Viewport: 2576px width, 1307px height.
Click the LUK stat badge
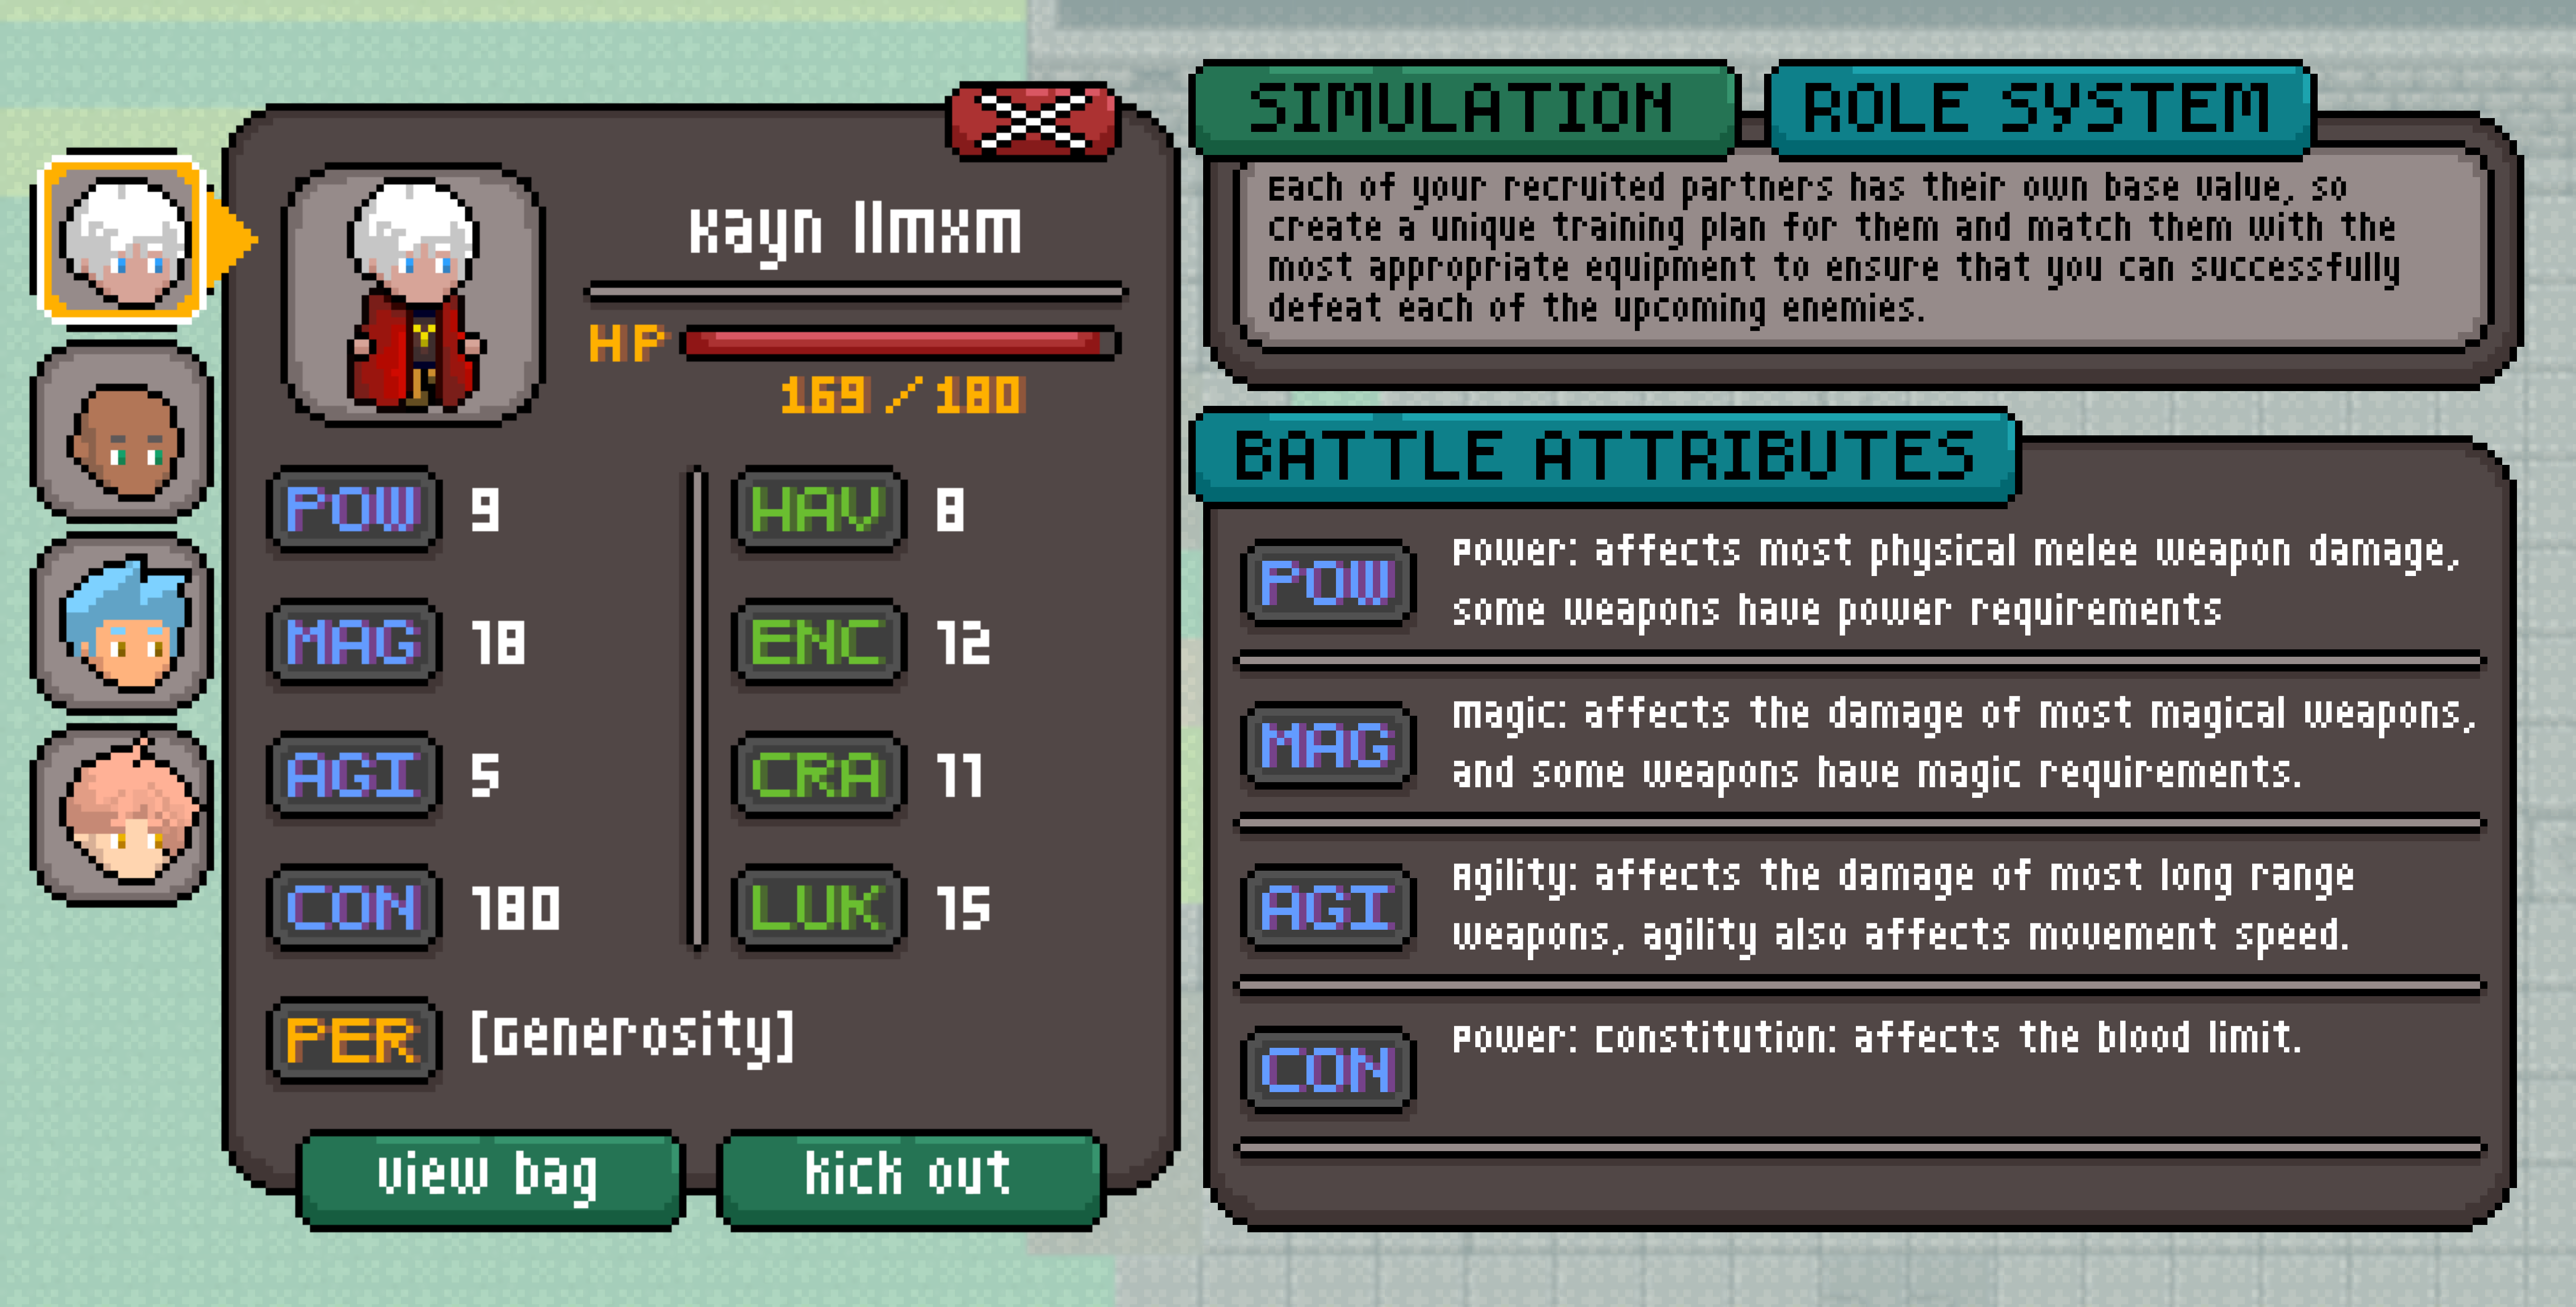coord(818,908)
